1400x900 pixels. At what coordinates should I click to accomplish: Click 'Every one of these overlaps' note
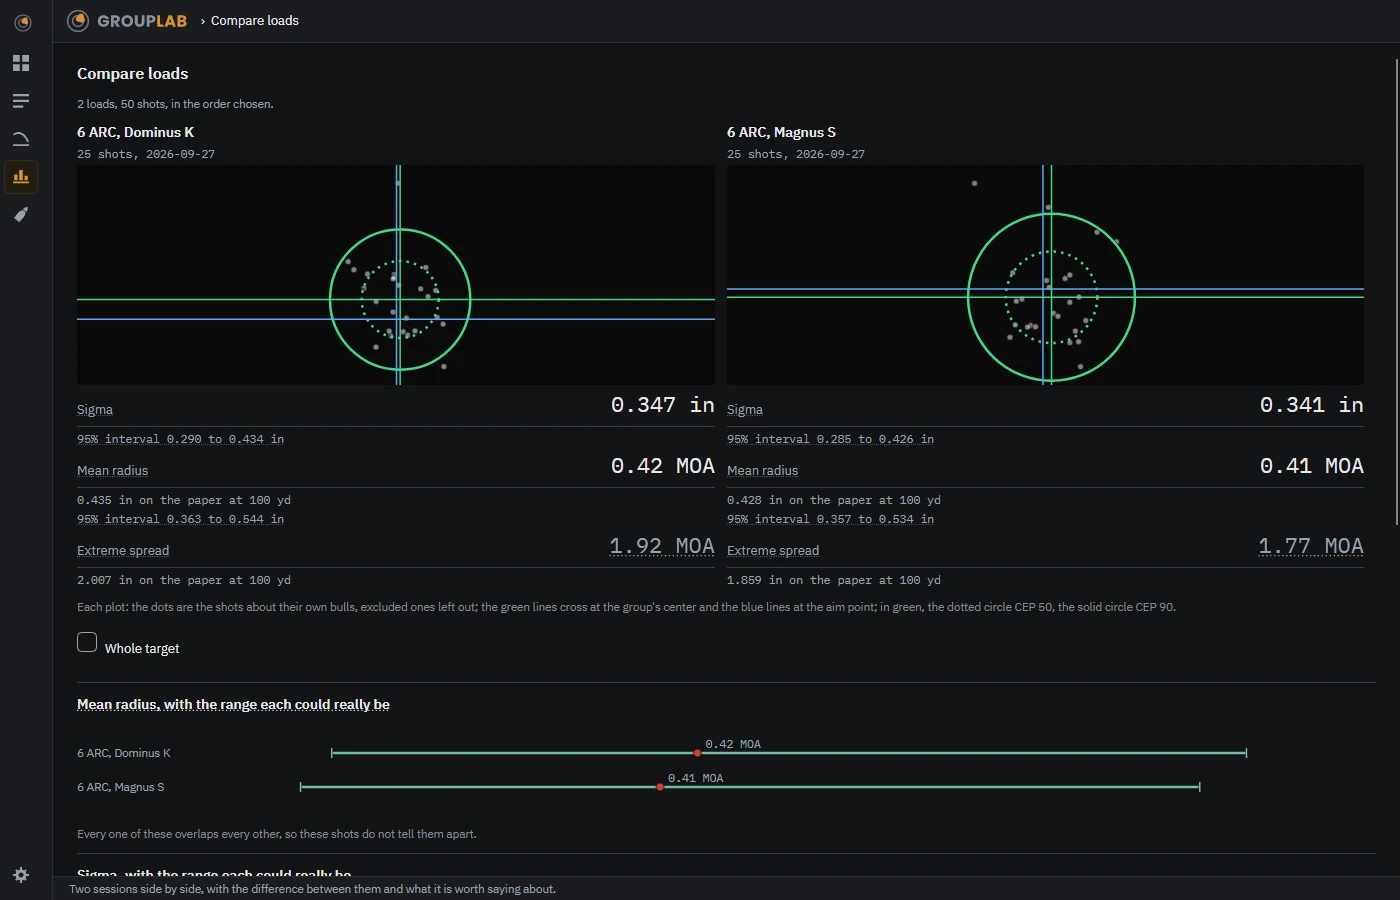point(277,834)
